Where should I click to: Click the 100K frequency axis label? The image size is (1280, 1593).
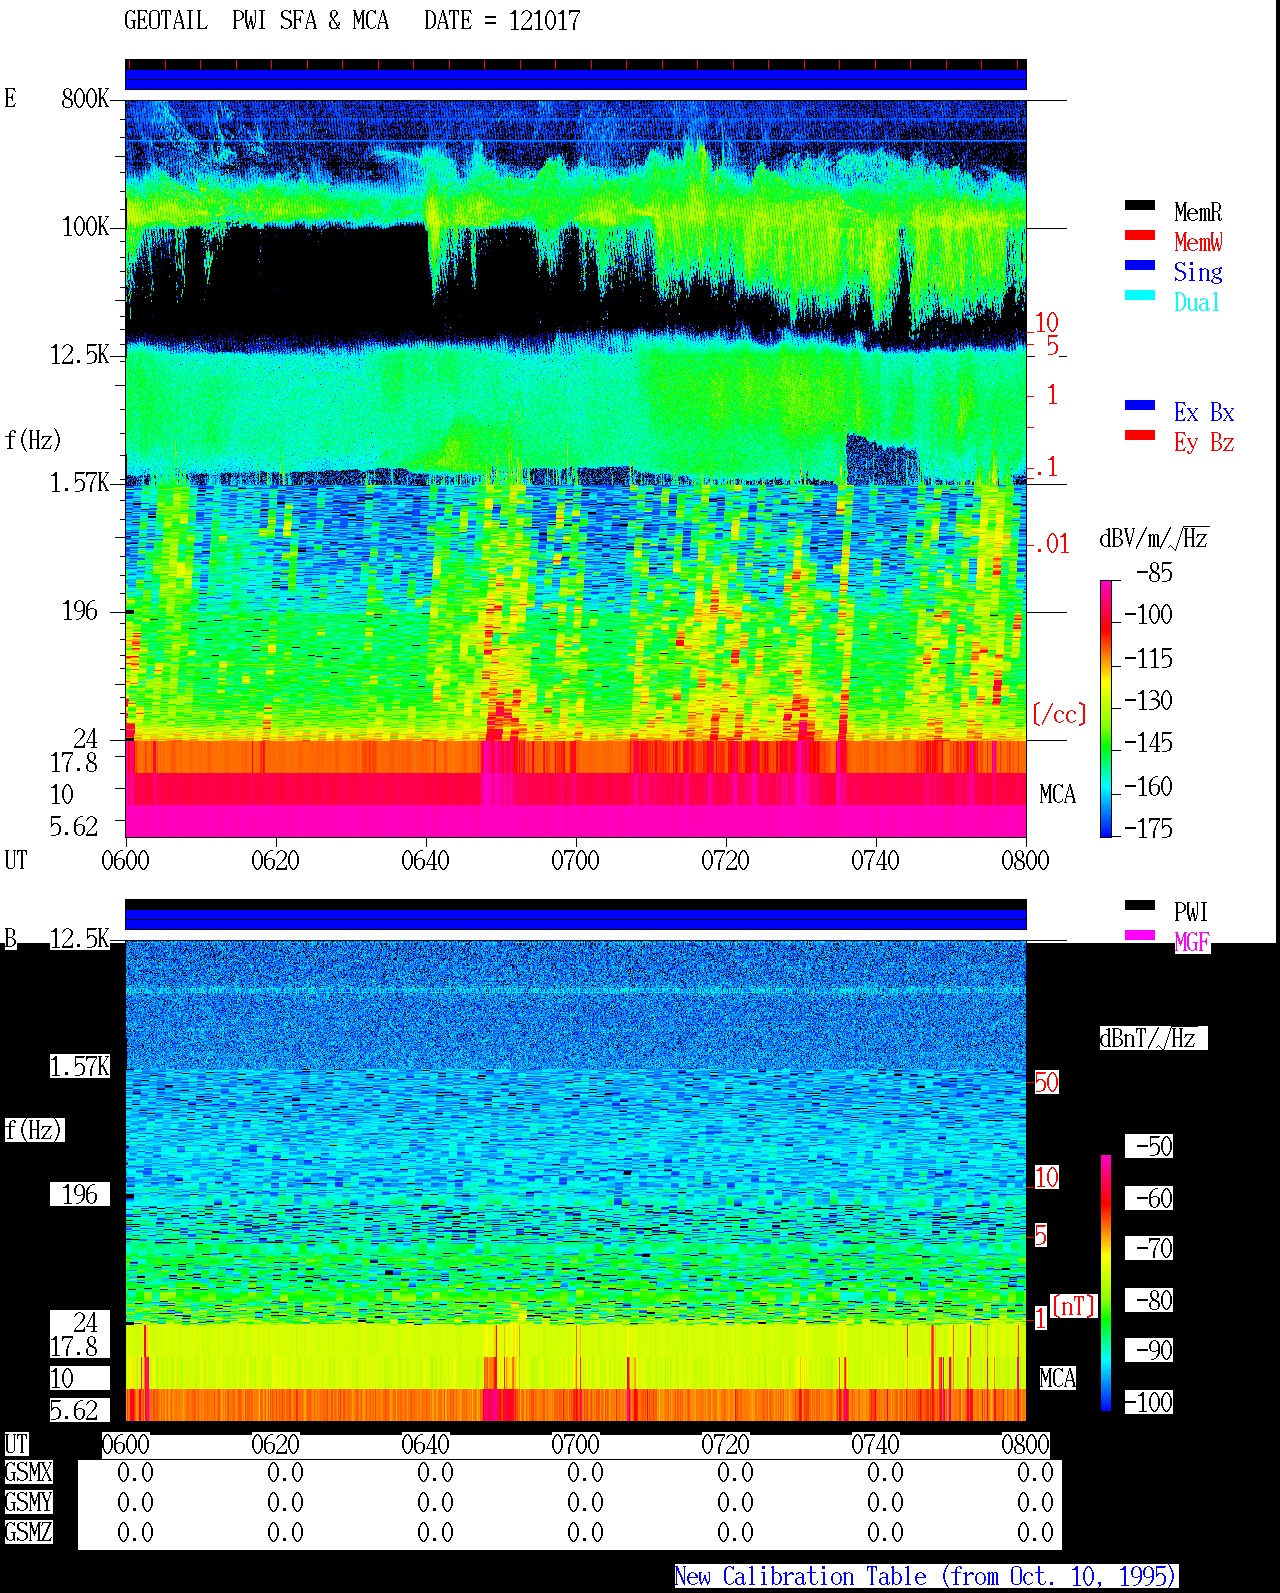click(x=85, y=226)
